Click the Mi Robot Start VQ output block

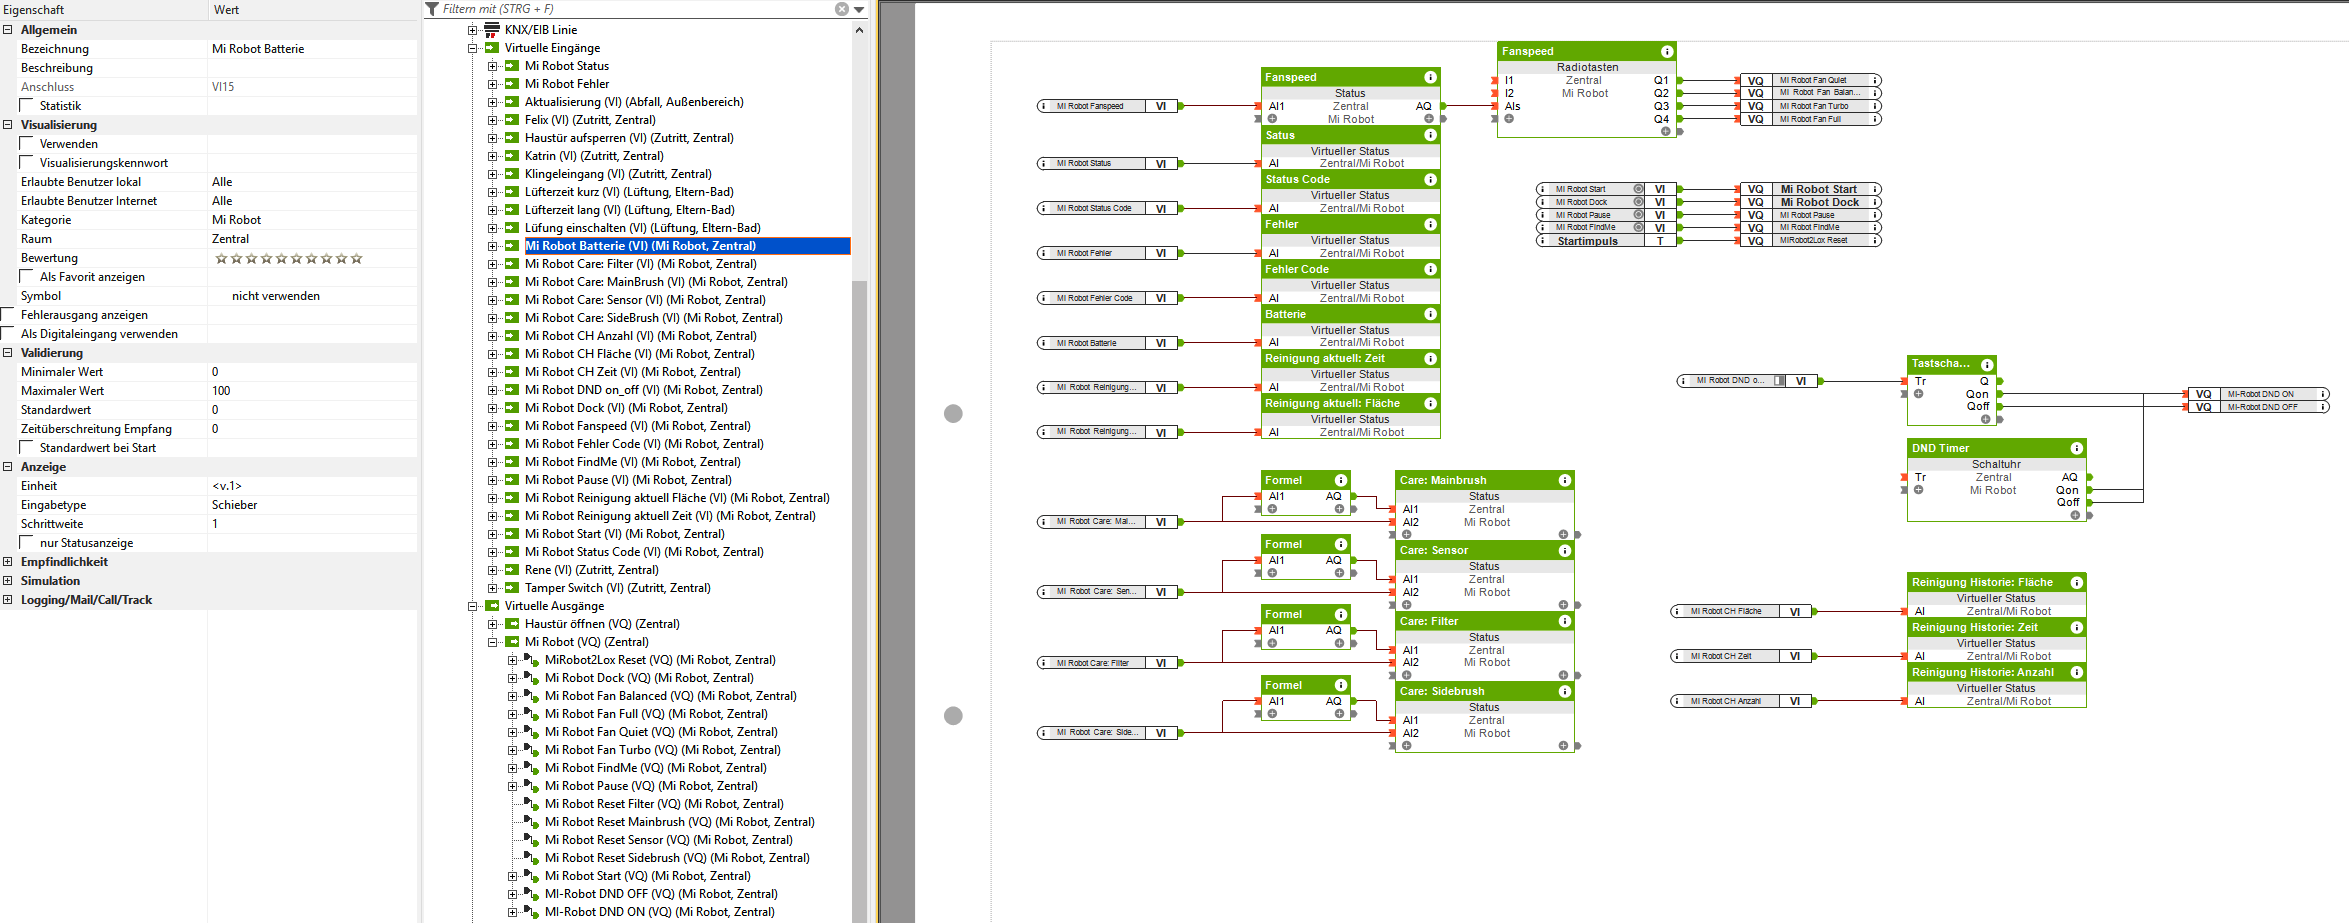click(1817, 189)
